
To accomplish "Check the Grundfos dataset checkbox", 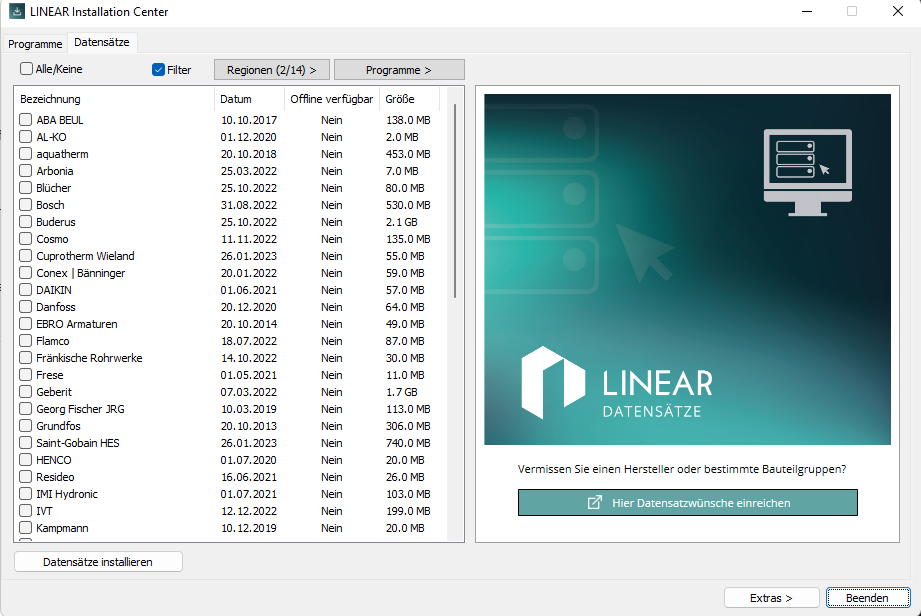I will point(26,426).
